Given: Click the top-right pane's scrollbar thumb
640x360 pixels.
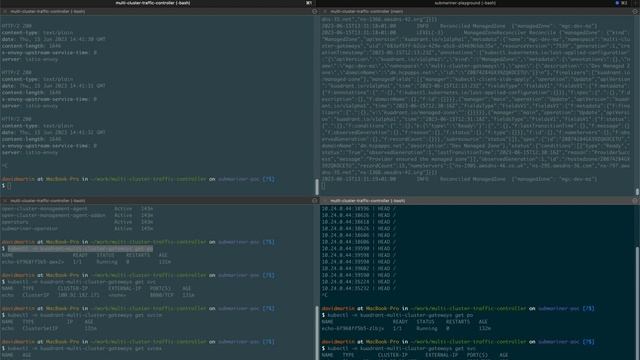Looking at the screenshot, I should tap(637, 191).
